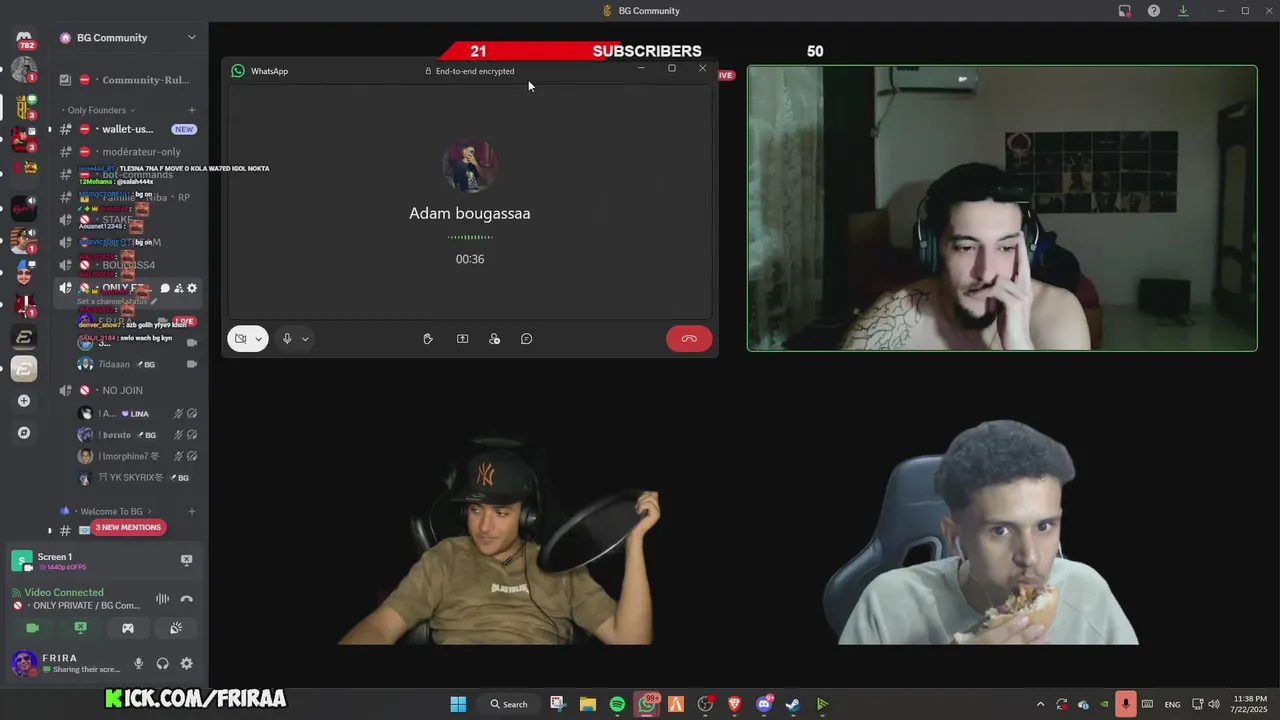Toggle noise suppression waveform icon
This screenshot has height=720, width=1280.
coord(162,599)
